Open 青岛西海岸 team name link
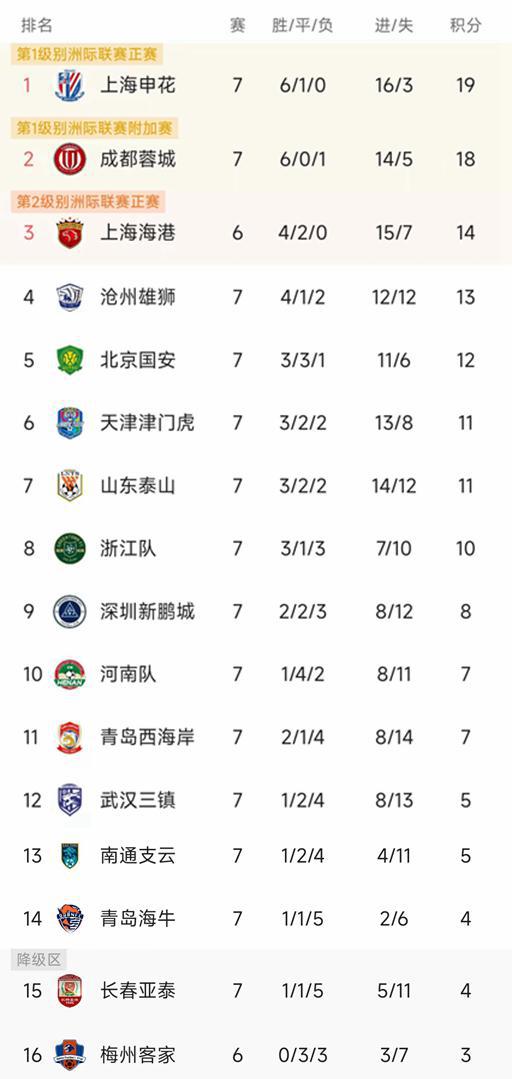Image resolution: width=512 pixels, height=1079 pixels. point(147,737)
